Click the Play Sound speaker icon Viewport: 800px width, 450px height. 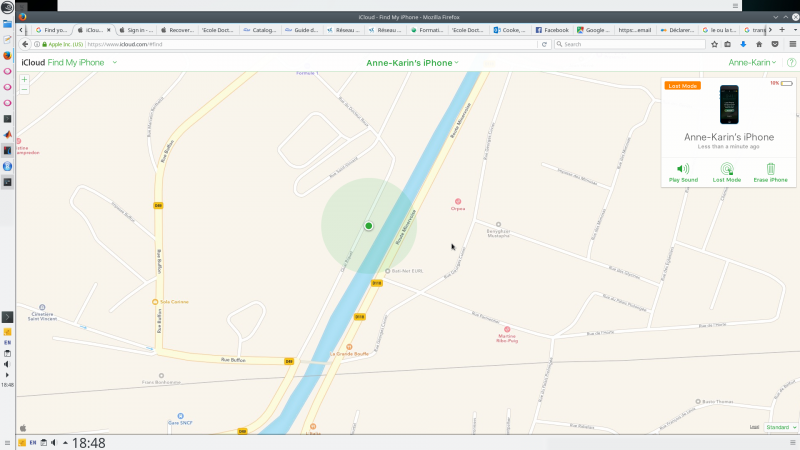[x=683, y=169]
